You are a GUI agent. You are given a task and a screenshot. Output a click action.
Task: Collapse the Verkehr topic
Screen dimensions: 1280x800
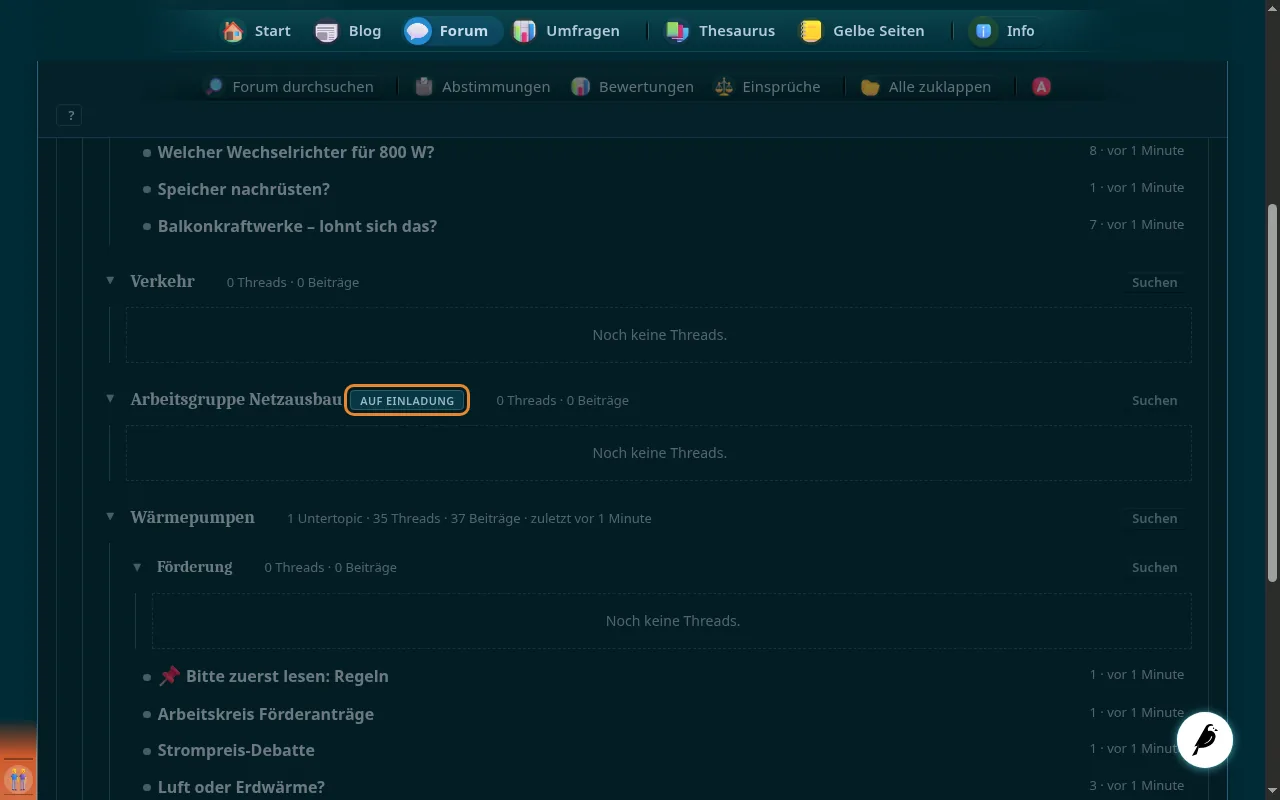click(110, 281)
